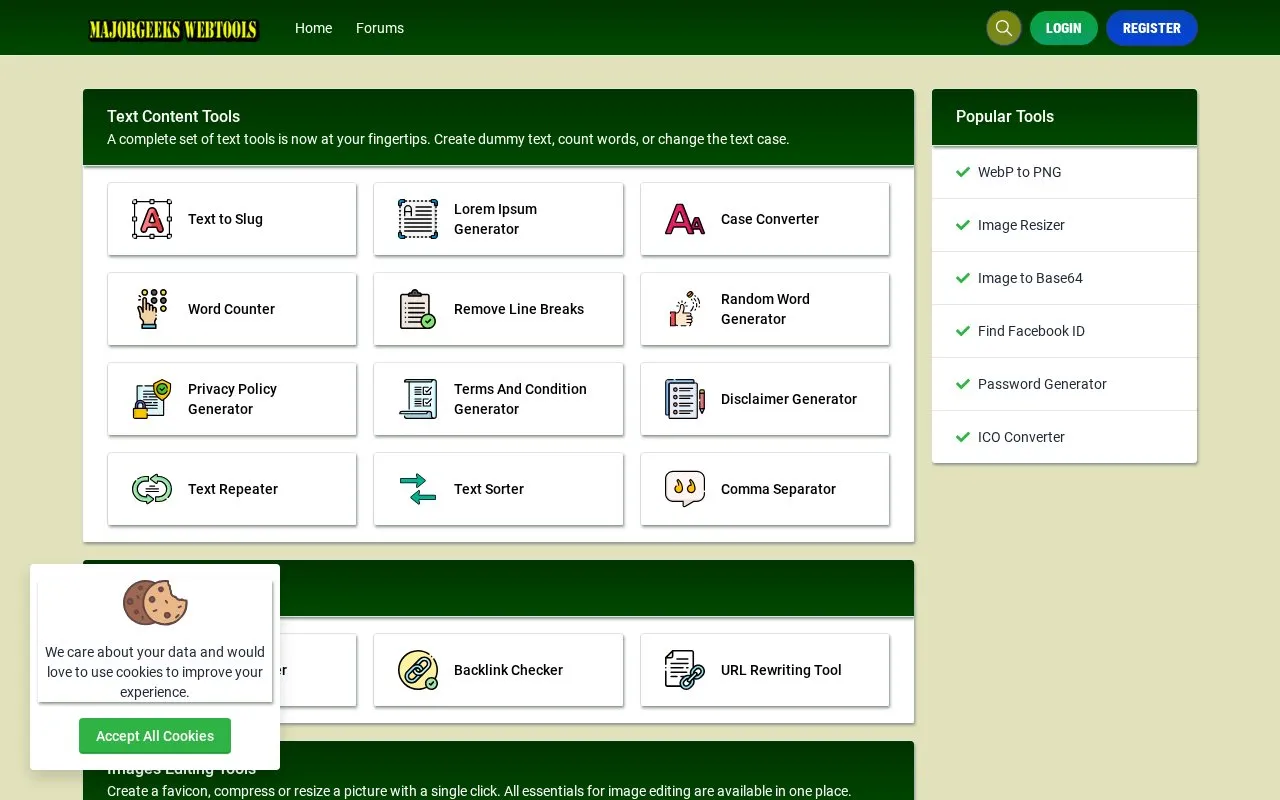Go to the Forums menu item
Image resolution: width=1280 pixels, height=800 pixels.
(380, 28)
